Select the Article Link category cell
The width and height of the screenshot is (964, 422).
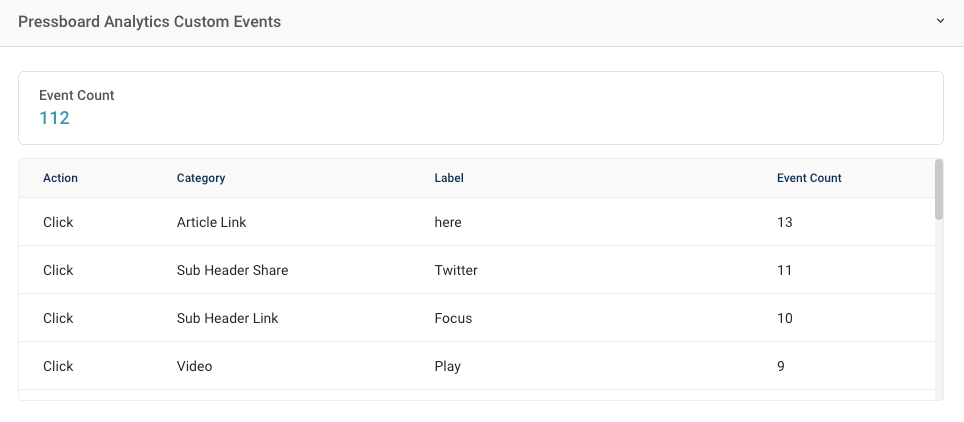click(211, 222)
